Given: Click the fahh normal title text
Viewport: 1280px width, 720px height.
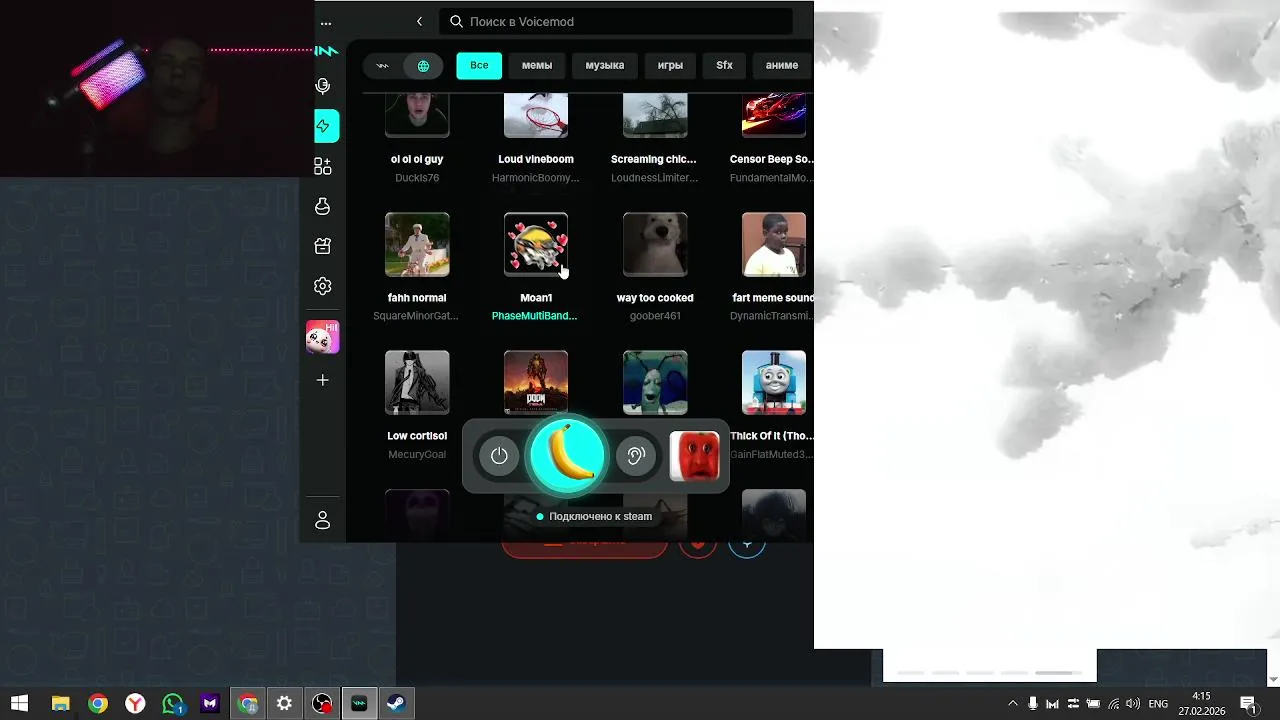Looking at the screenshot, I should pyautogui.click(x=417, y=298).
